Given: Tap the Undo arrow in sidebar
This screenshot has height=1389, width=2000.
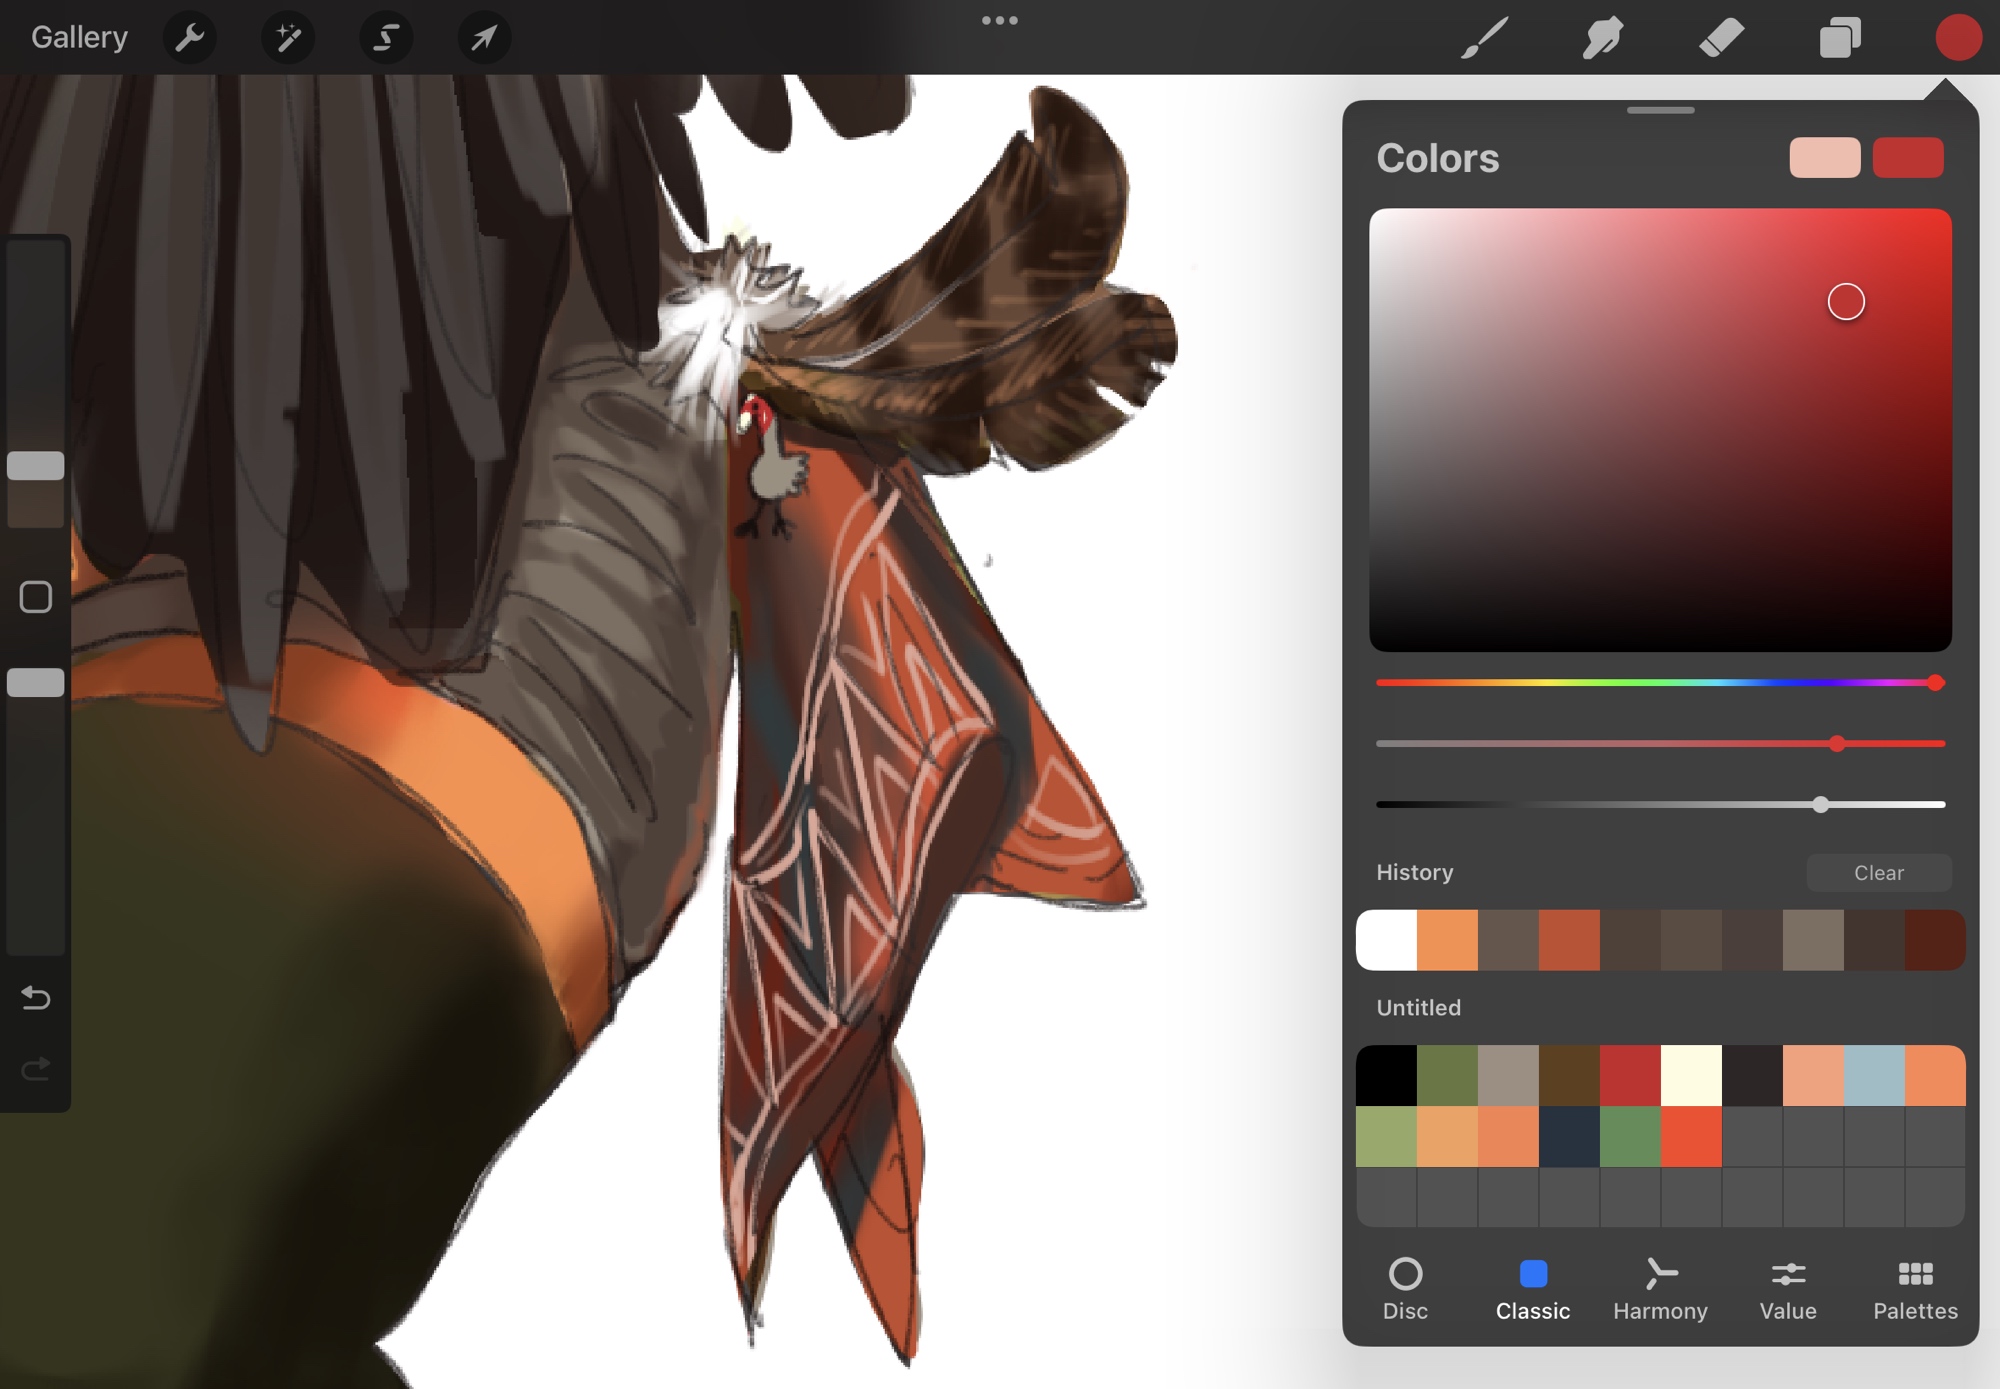Looking at the screenshot, I should [36, 997].
